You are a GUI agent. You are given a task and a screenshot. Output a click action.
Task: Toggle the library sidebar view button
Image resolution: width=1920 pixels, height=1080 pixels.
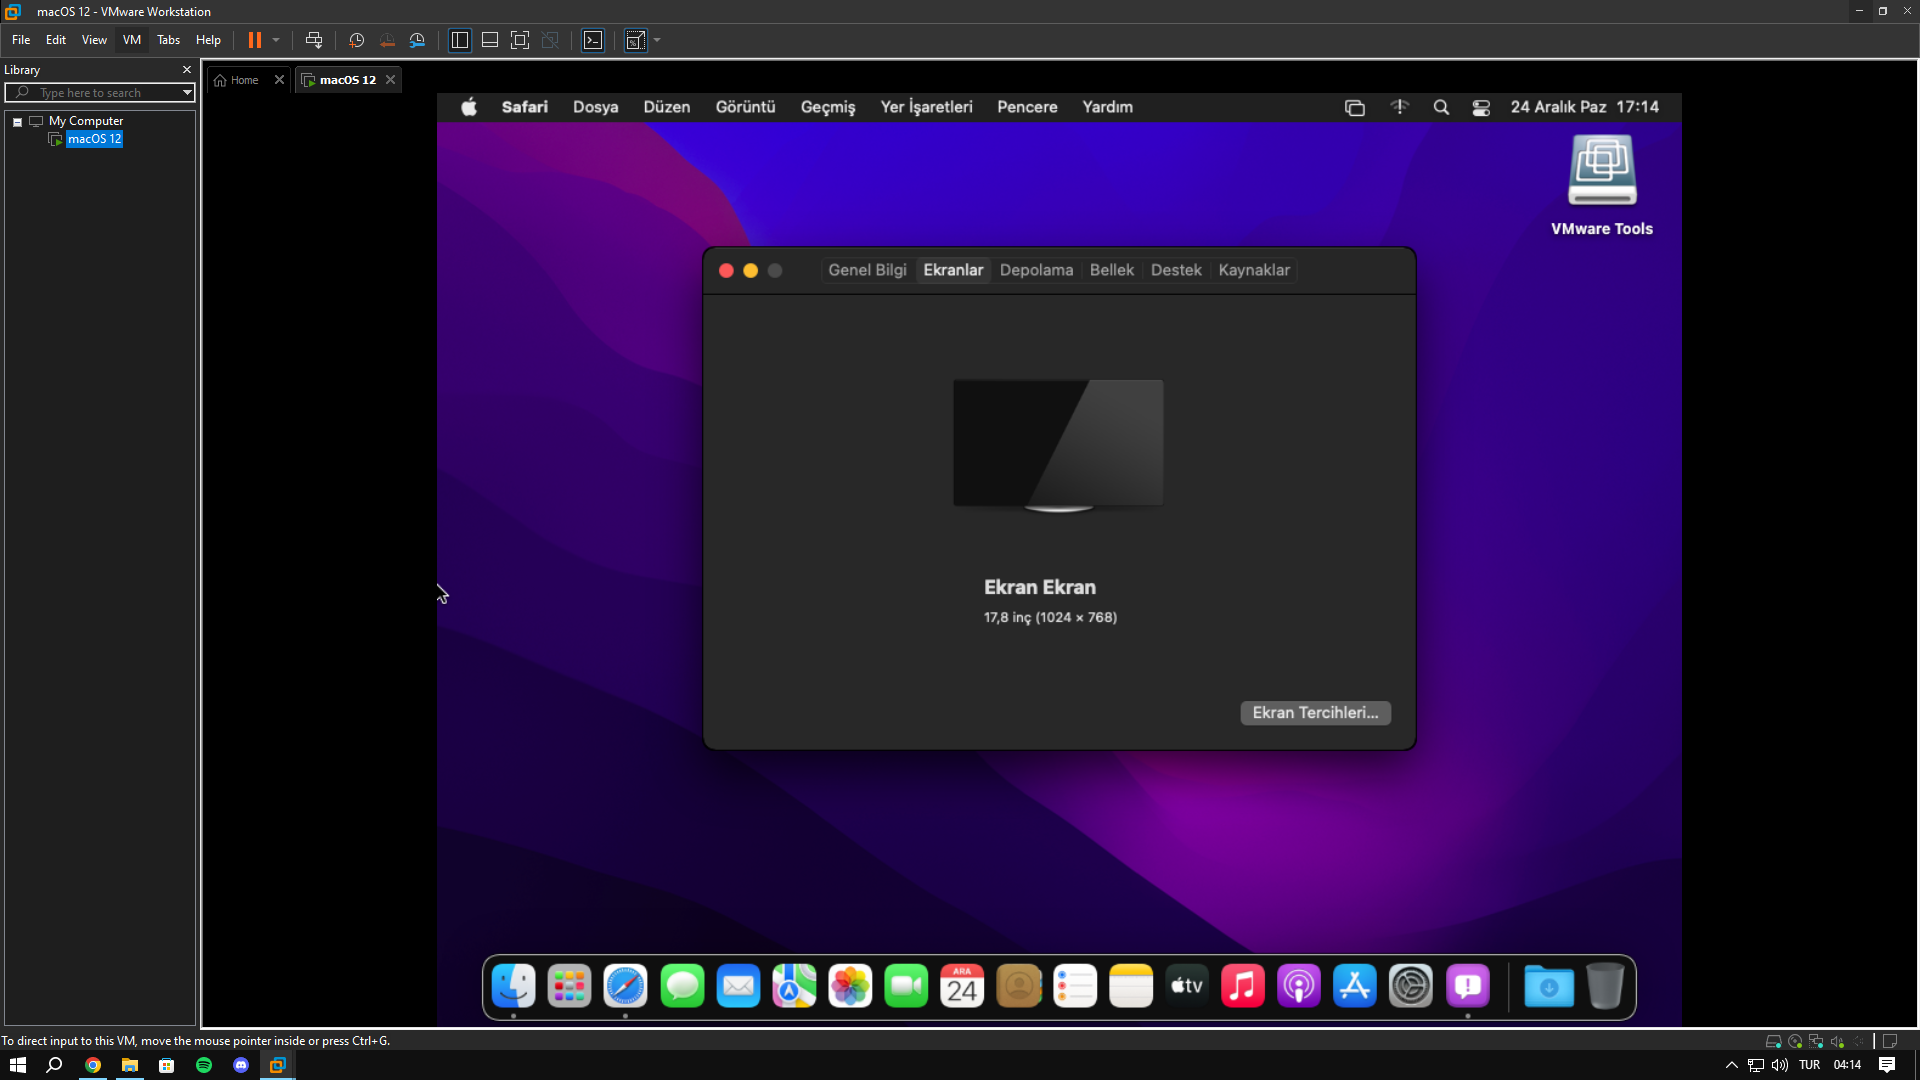(460, 40)
